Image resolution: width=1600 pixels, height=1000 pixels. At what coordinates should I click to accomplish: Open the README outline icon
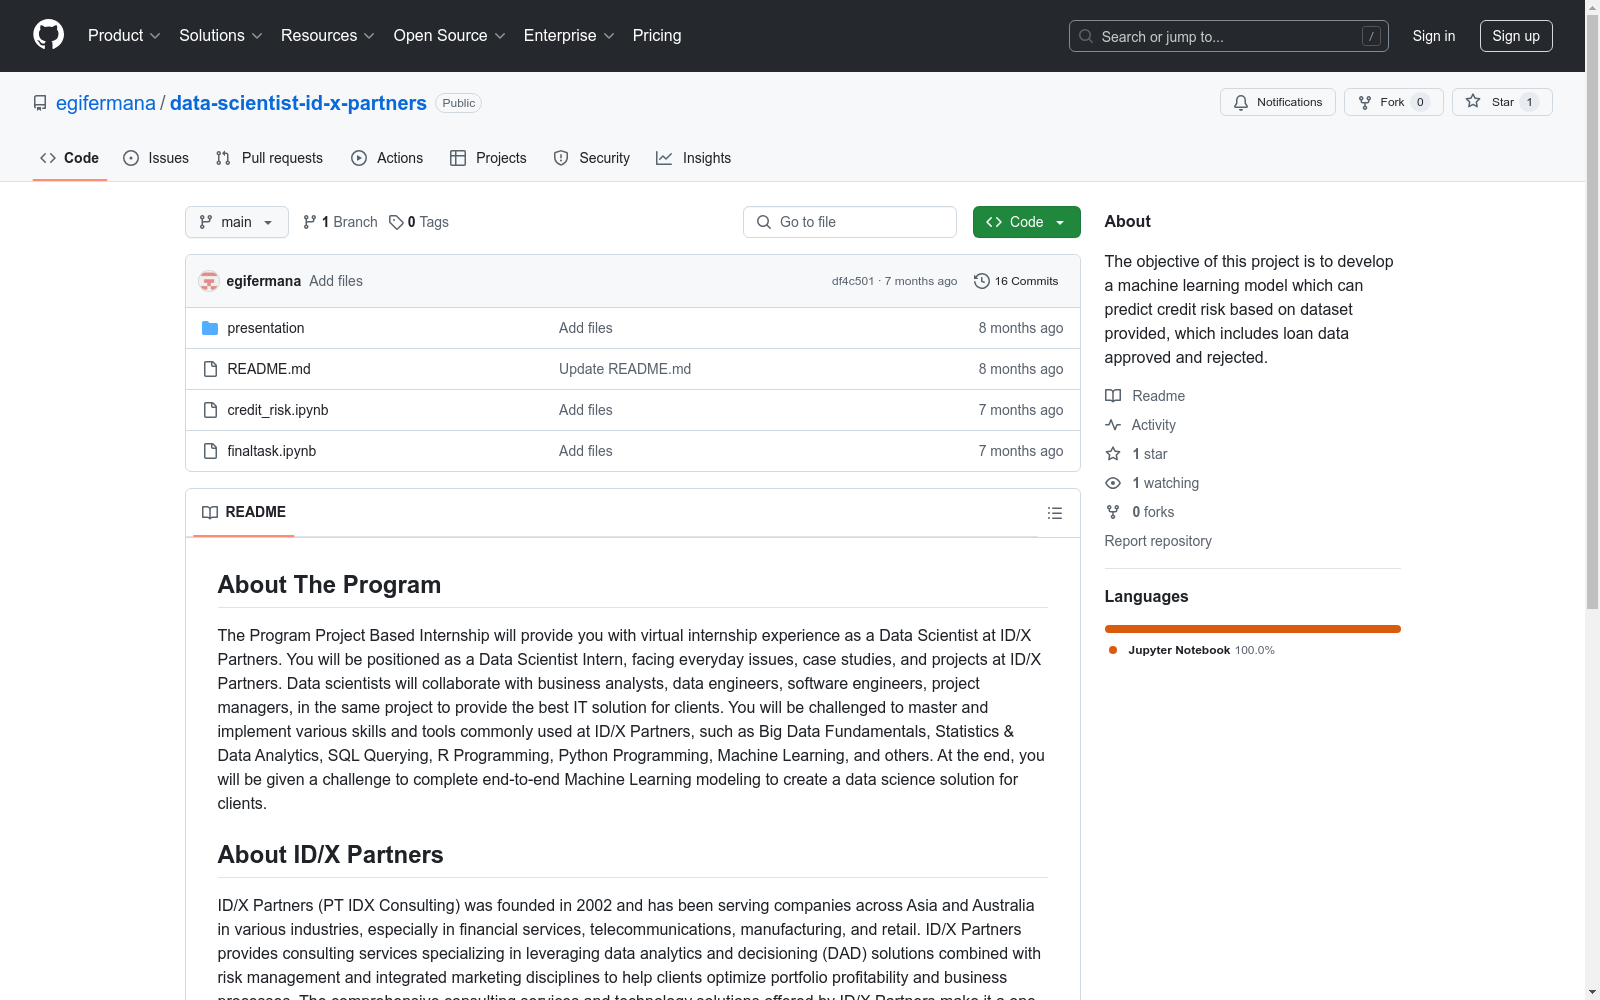click(1055, 513)
